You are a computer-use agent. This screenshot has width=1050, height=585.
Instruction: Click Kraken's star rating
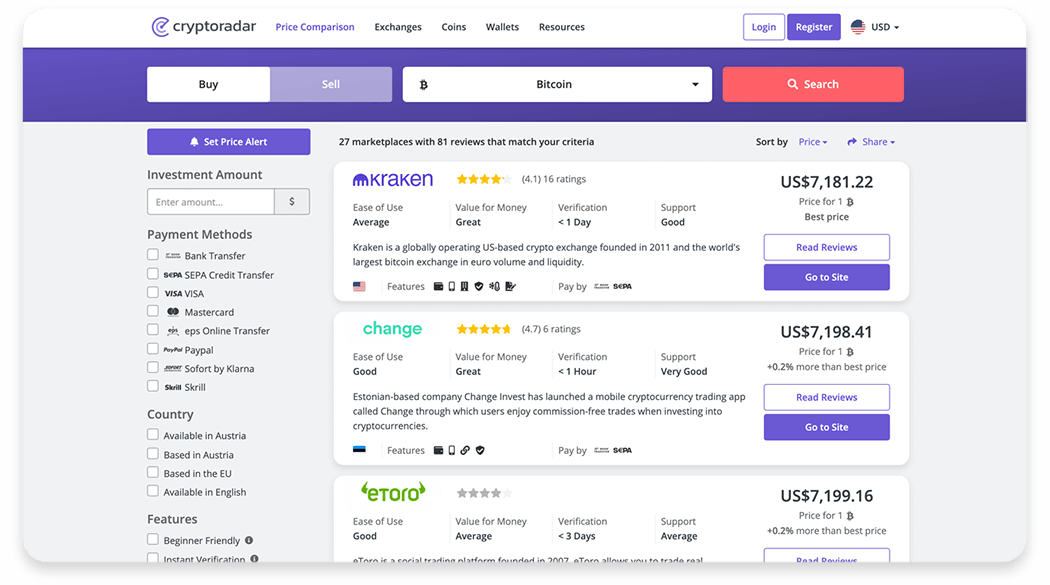click(x=484, y=179)
